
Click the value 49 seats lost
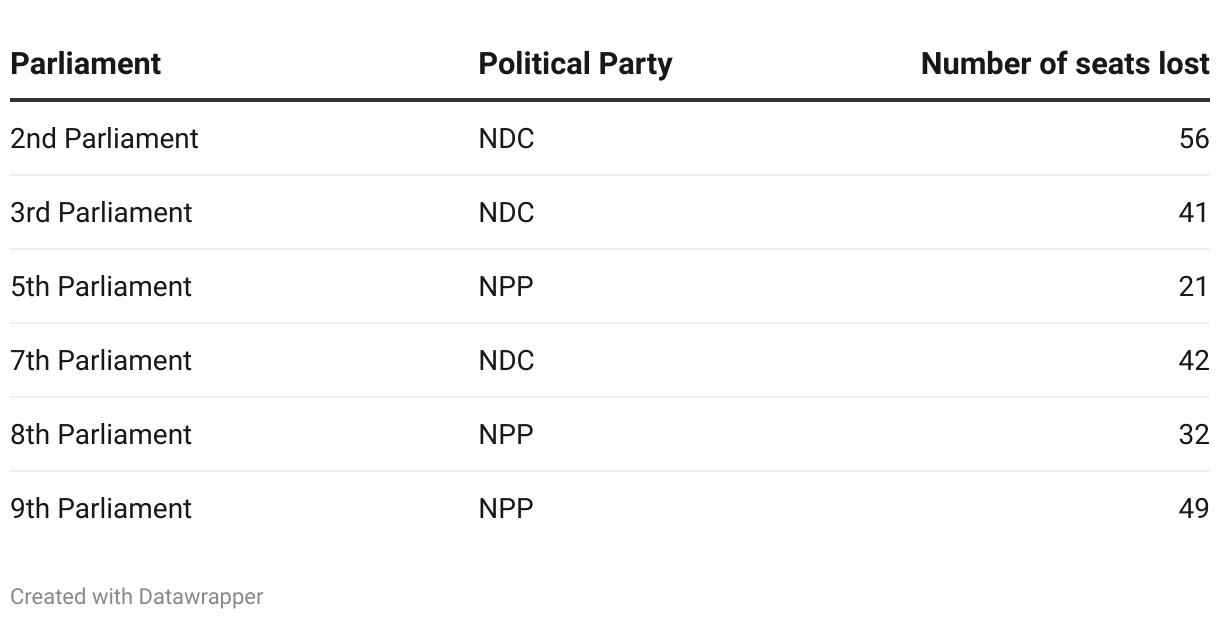(x=1194, y=508)
